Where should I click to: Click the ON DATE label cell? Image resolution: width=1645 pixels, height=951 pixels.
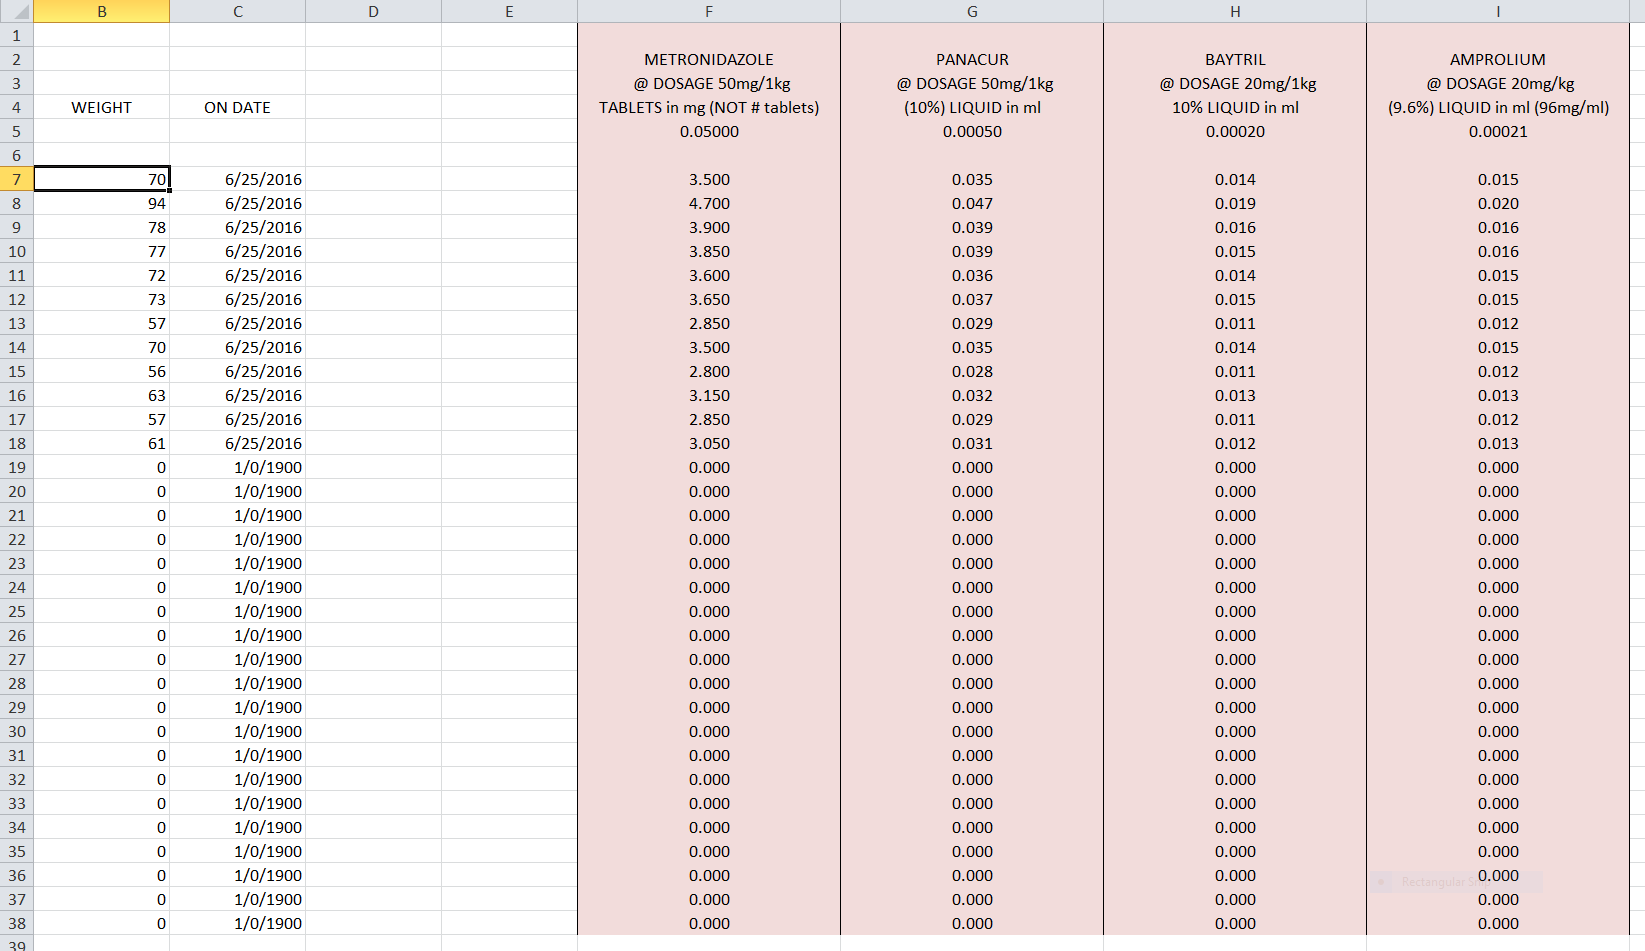237,107
